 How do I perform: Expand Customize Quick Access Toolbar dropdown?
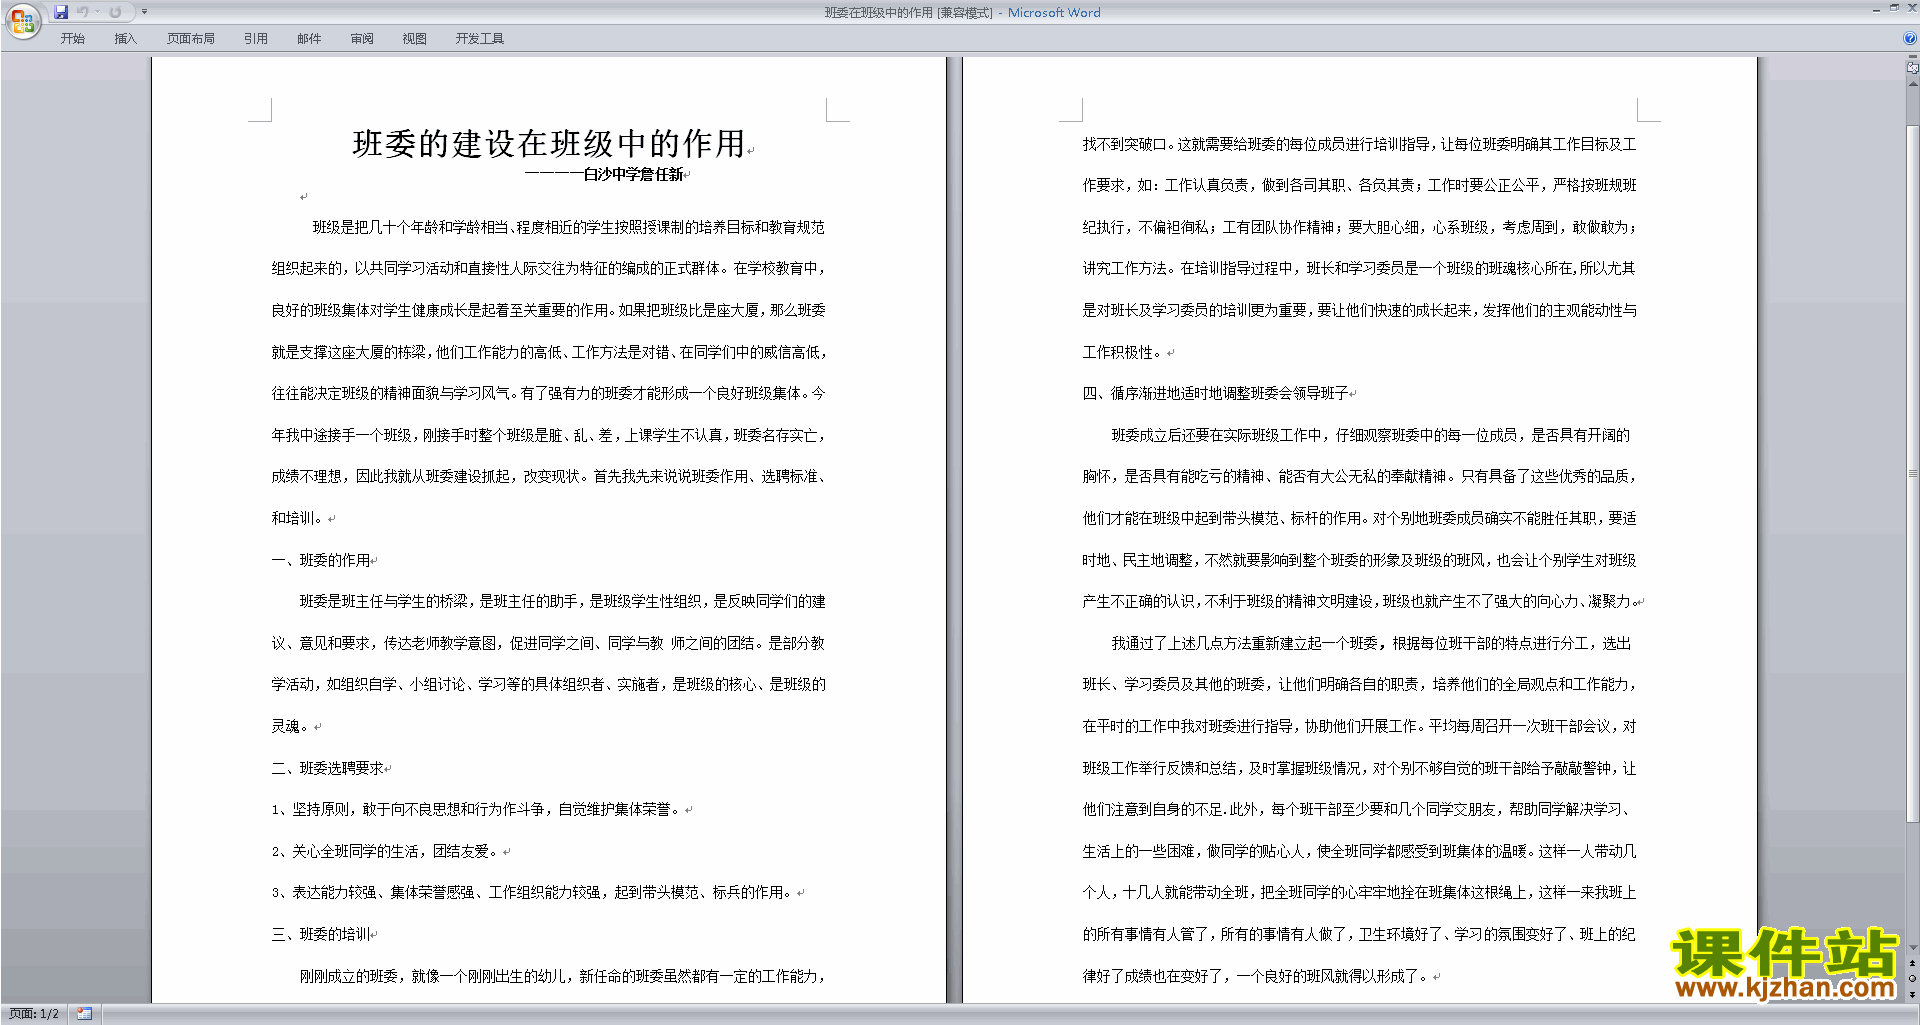(x=144, y=12)
